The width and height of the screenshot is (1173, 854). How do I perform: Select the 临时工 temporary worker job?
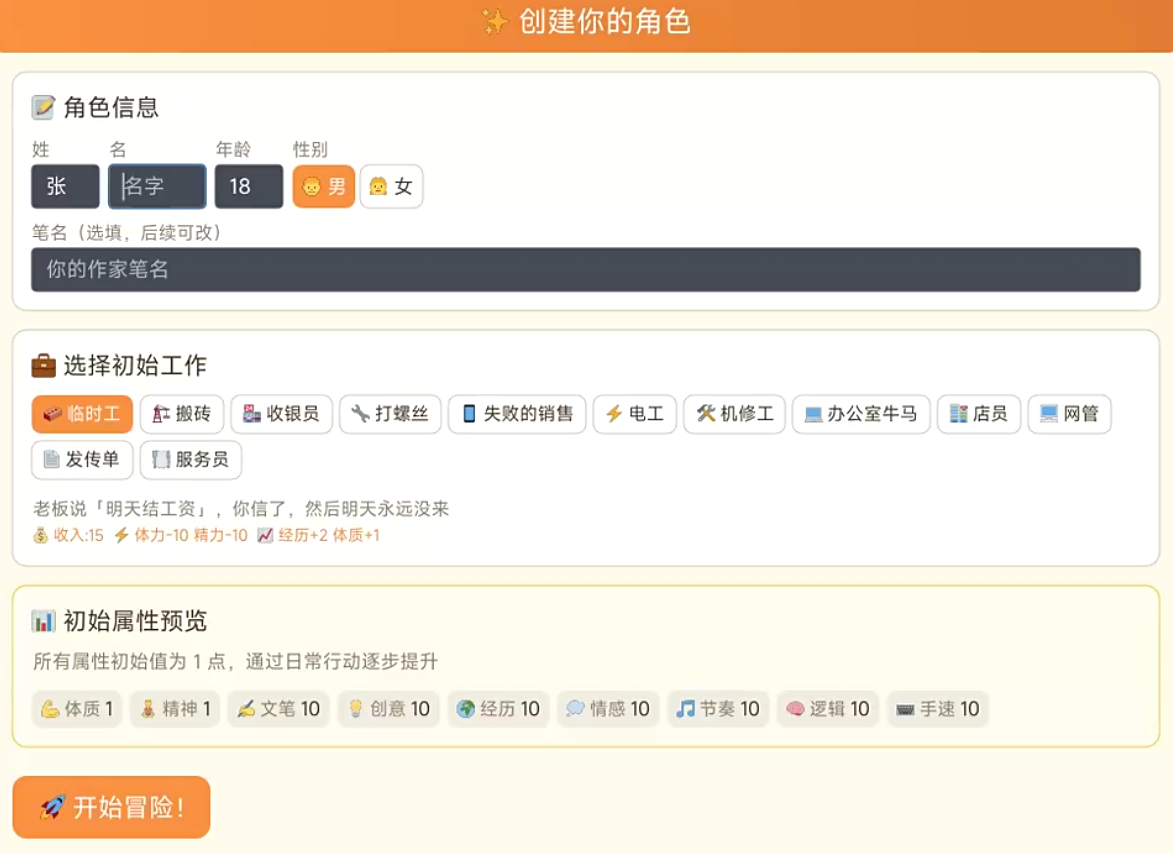(x=80, y=414)
